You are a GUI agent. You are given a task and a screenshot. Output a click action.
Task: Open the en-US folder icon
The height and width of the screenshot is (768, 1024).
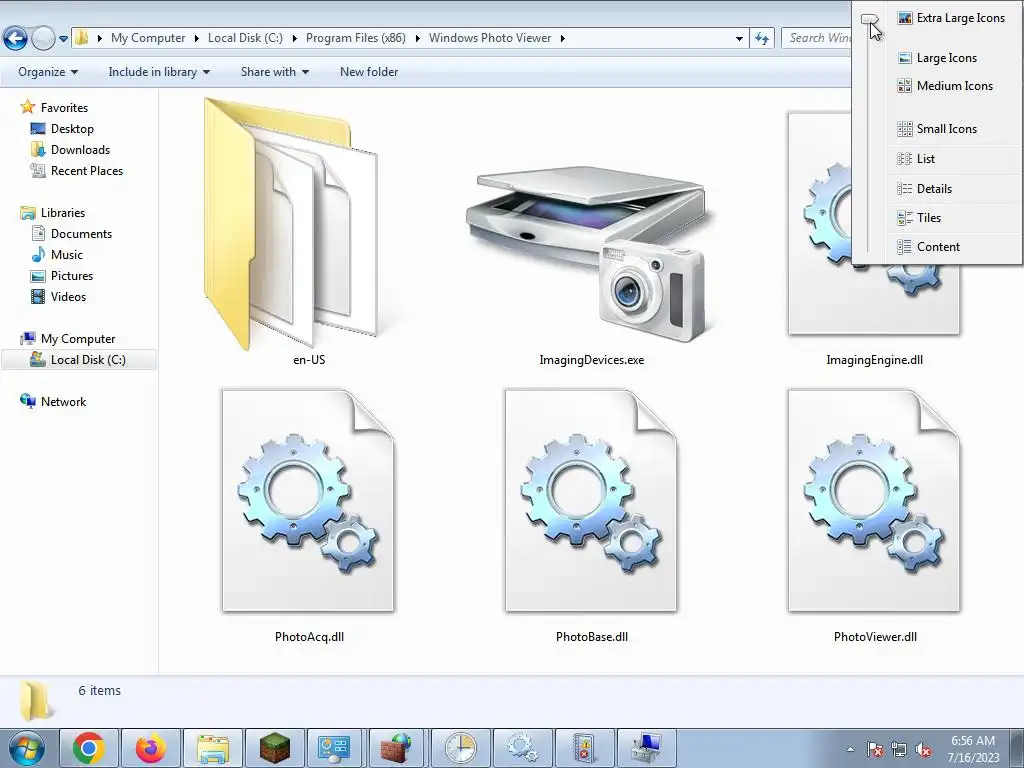(291, 223)
